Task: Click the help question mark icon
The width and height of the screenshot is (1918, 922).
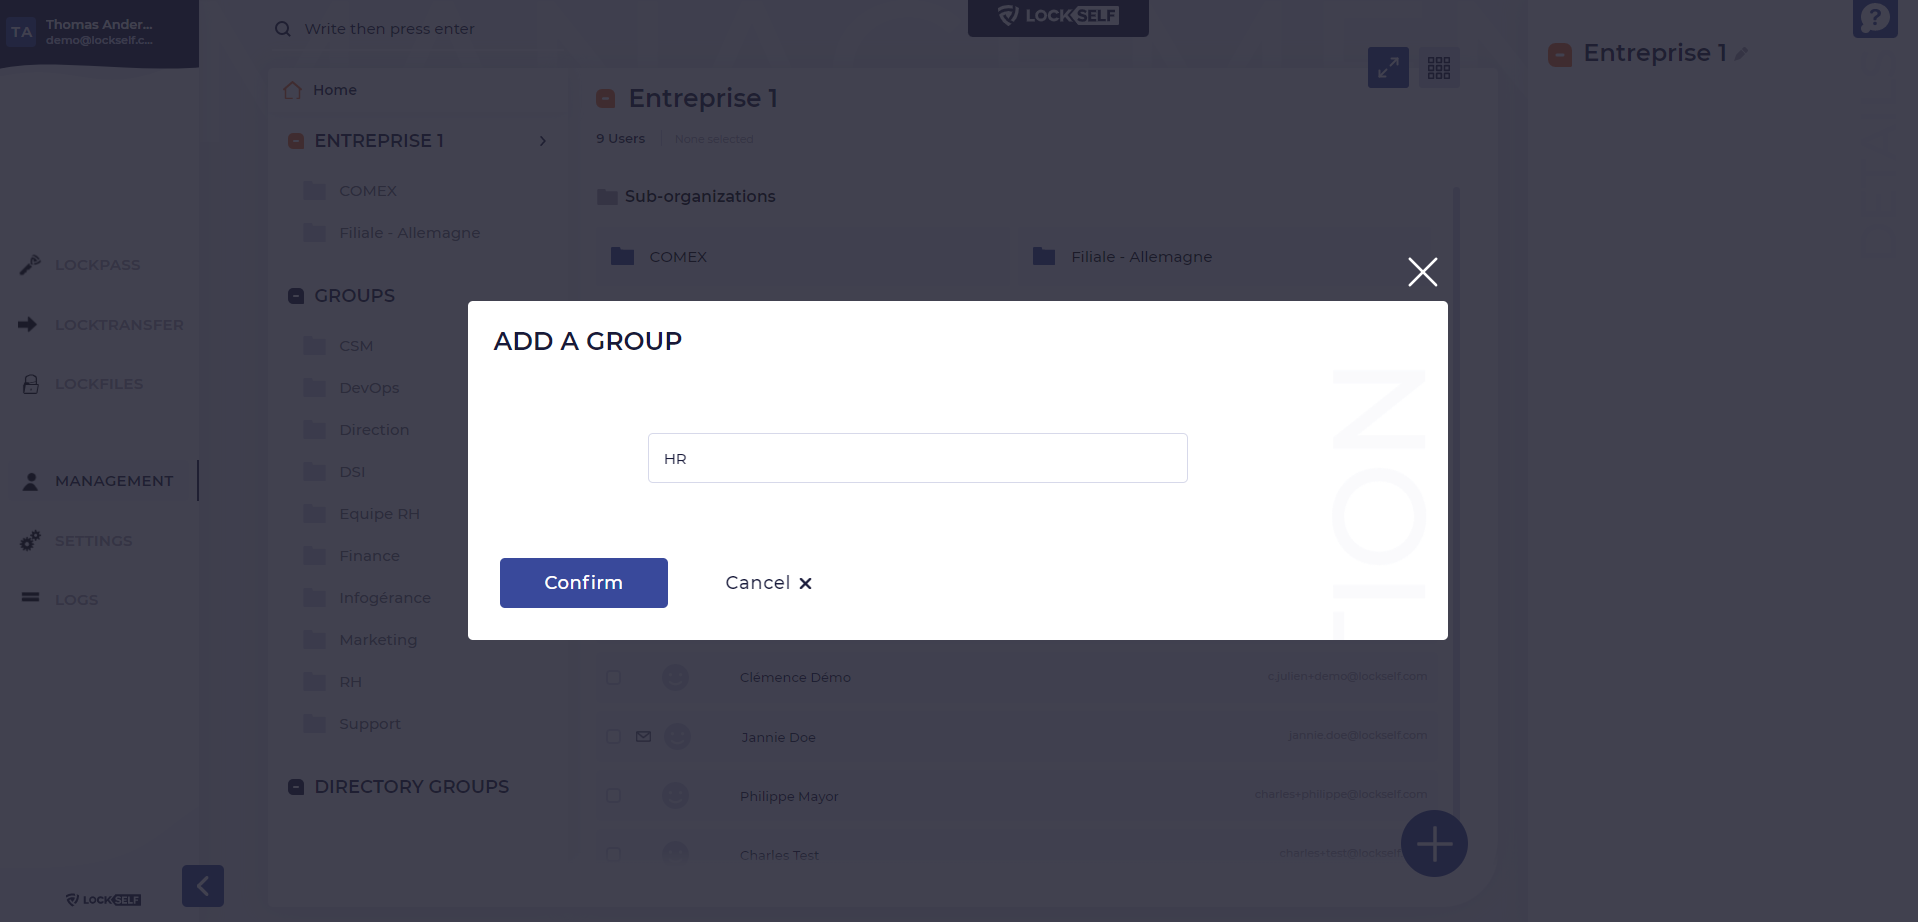Action: coord(1874,18)
